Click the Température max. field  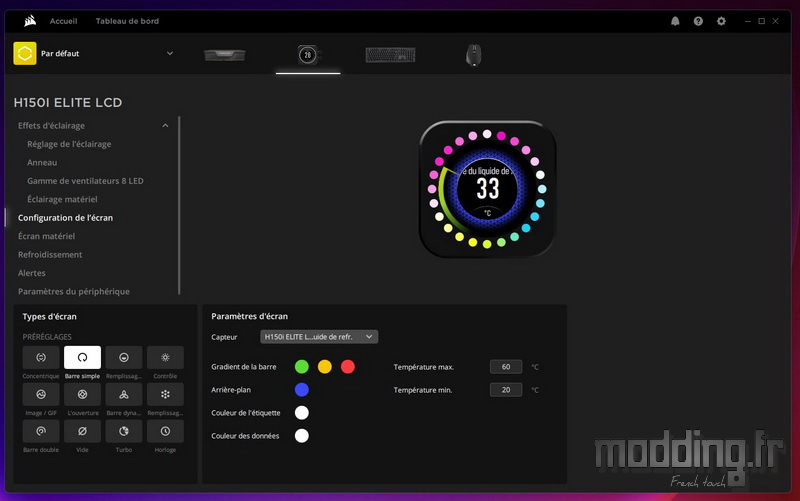(x=506, y=366)
